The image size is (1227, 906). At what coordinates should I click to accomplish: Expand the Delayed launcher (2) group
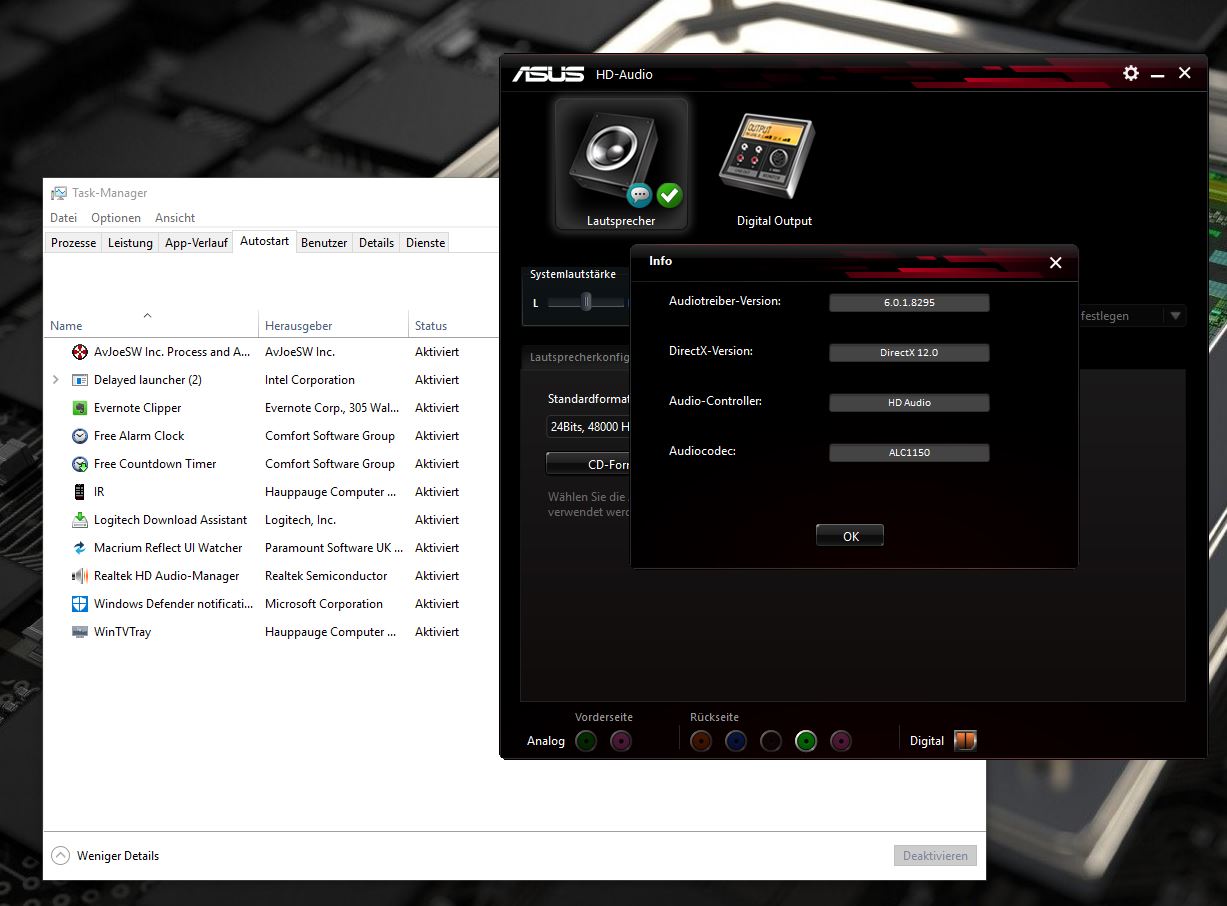(x=55, y=380)
